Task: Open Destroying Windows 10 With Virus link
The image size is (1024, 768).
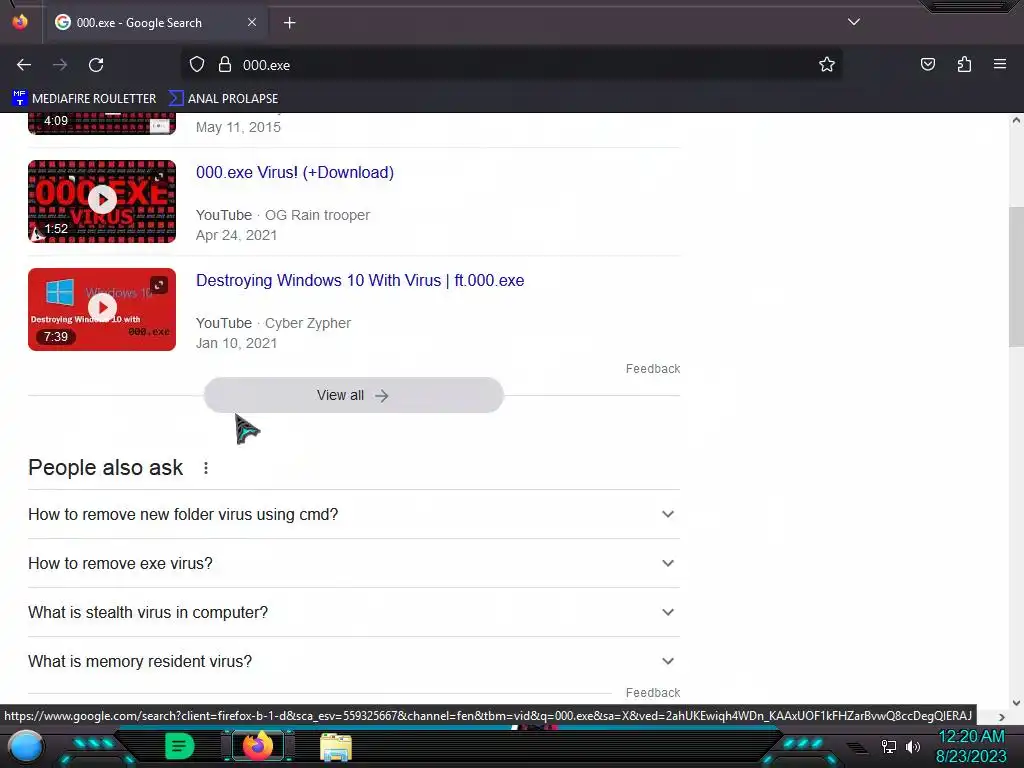Action: pos(360,280)
